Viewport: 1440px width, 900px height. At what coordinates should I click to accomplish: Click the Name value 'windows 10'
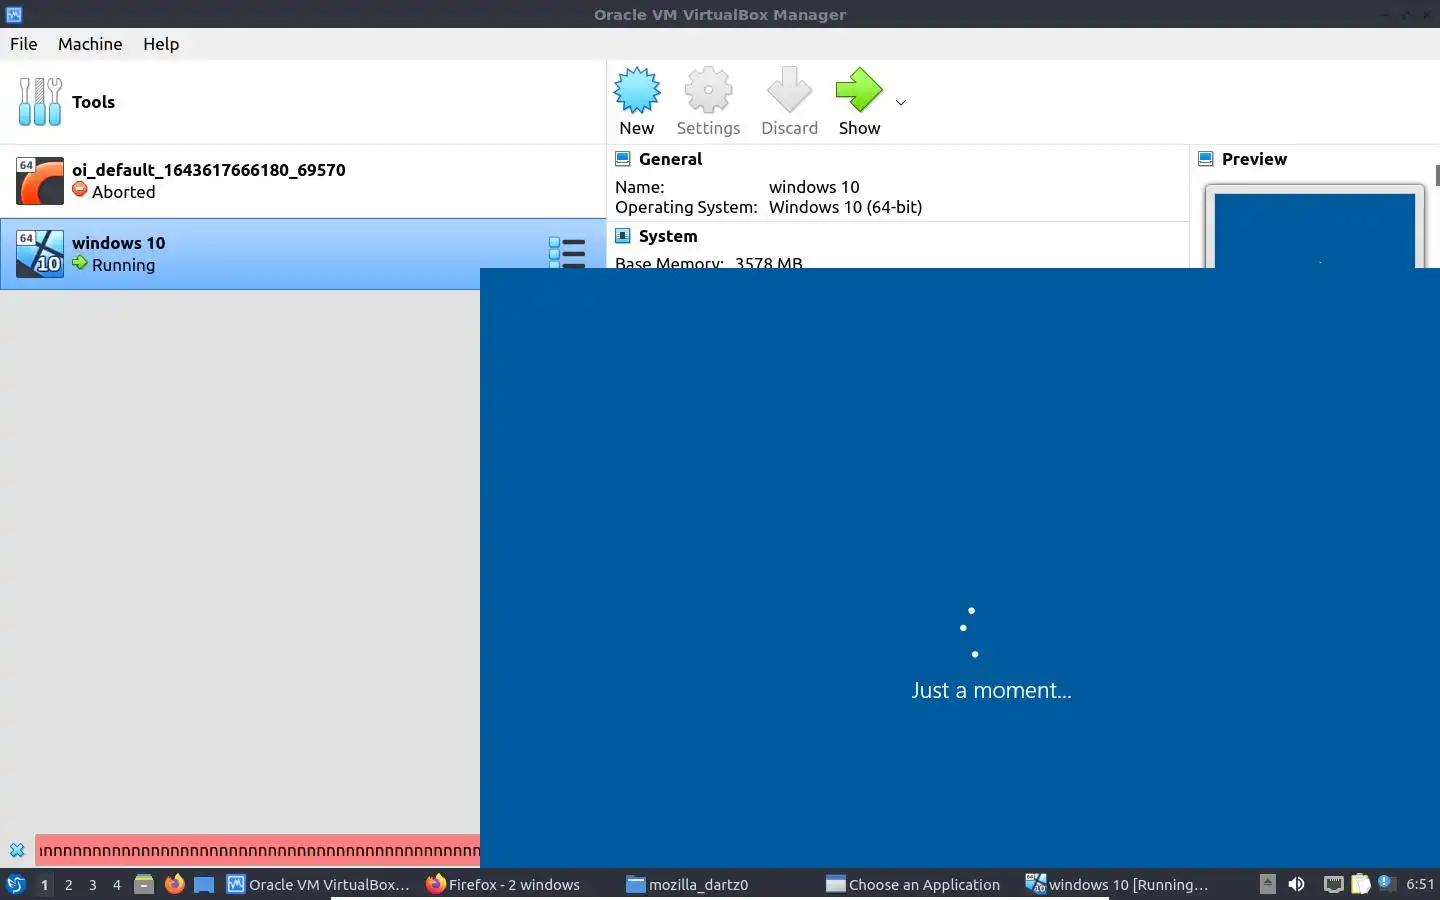814,187
